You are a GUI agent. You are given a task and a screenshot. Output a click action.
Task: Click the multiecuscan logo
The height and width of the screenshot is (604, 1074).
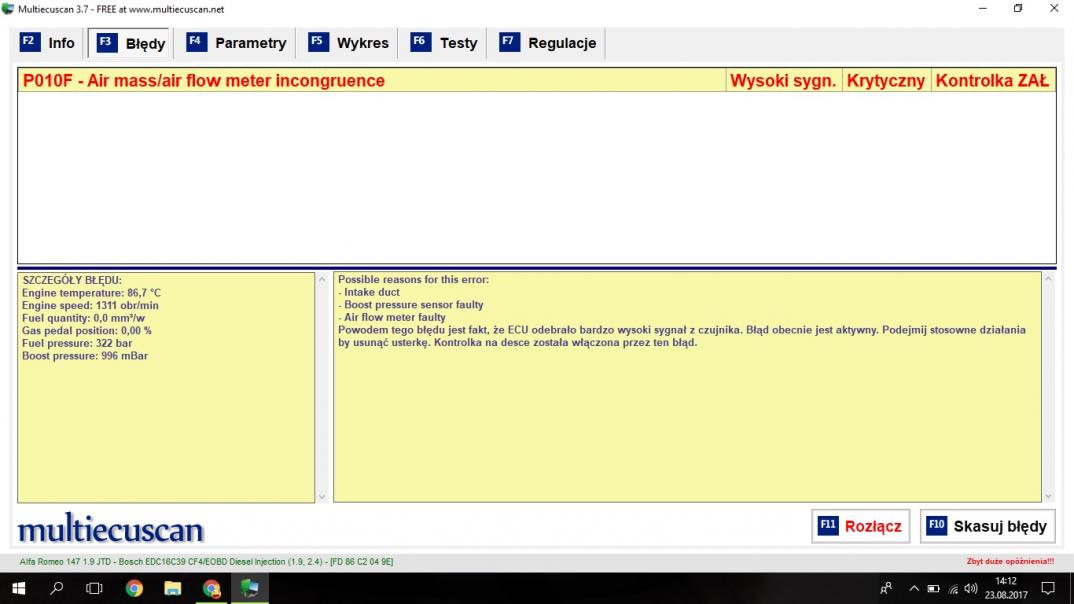[110, 528]
